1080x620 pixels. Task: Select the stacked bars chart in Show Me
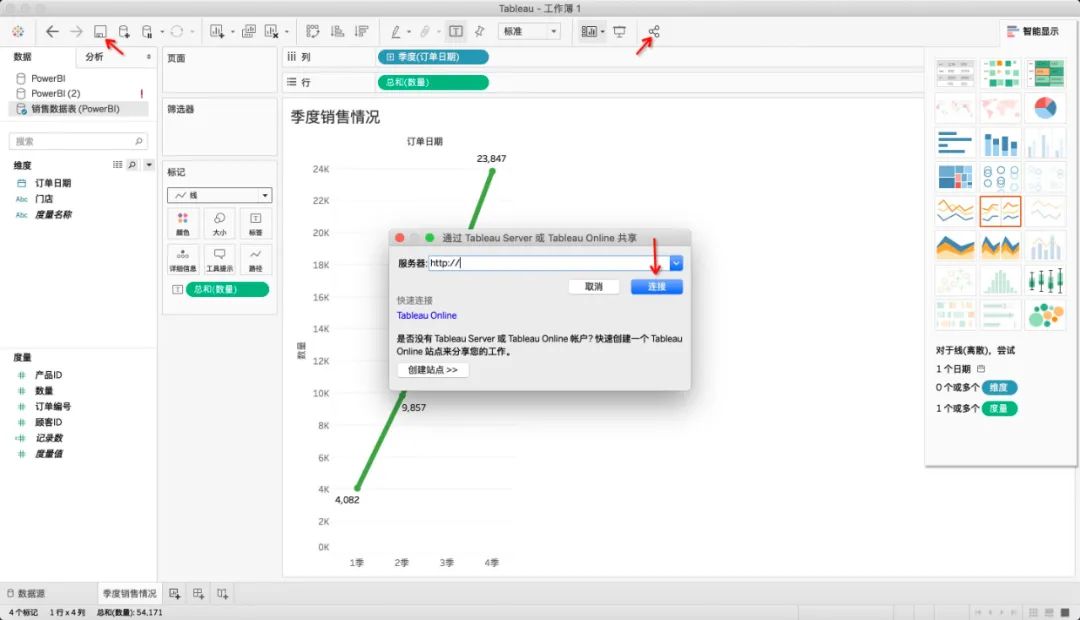(1000, 143)
